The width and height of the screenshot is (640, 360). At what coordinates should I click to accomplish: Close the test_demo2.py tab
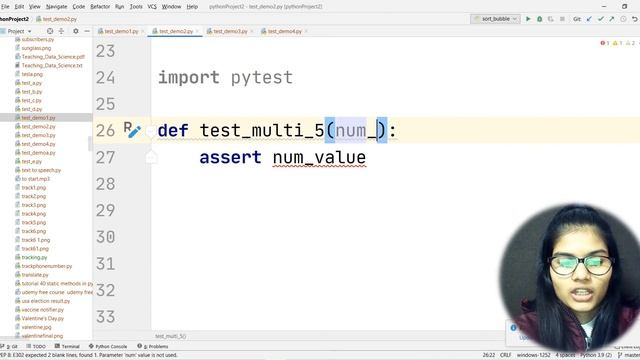198,31
